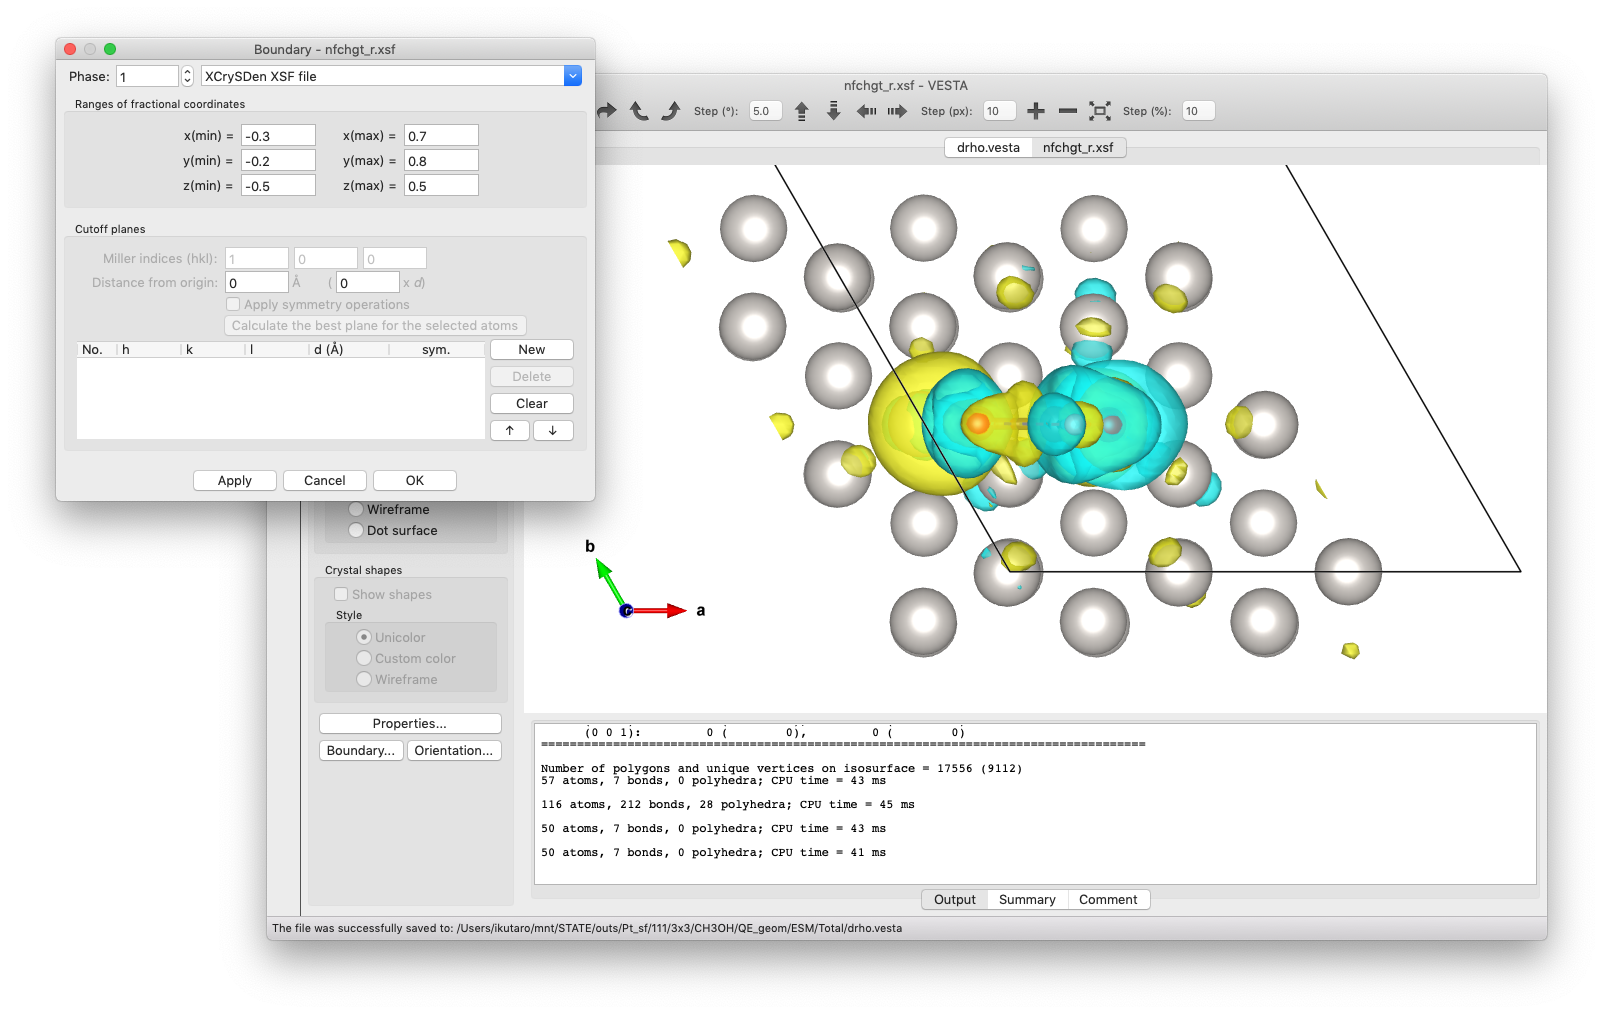The image size is (1603, 1014).
Task: Open the Summary tab
Action: (1027, 899)
